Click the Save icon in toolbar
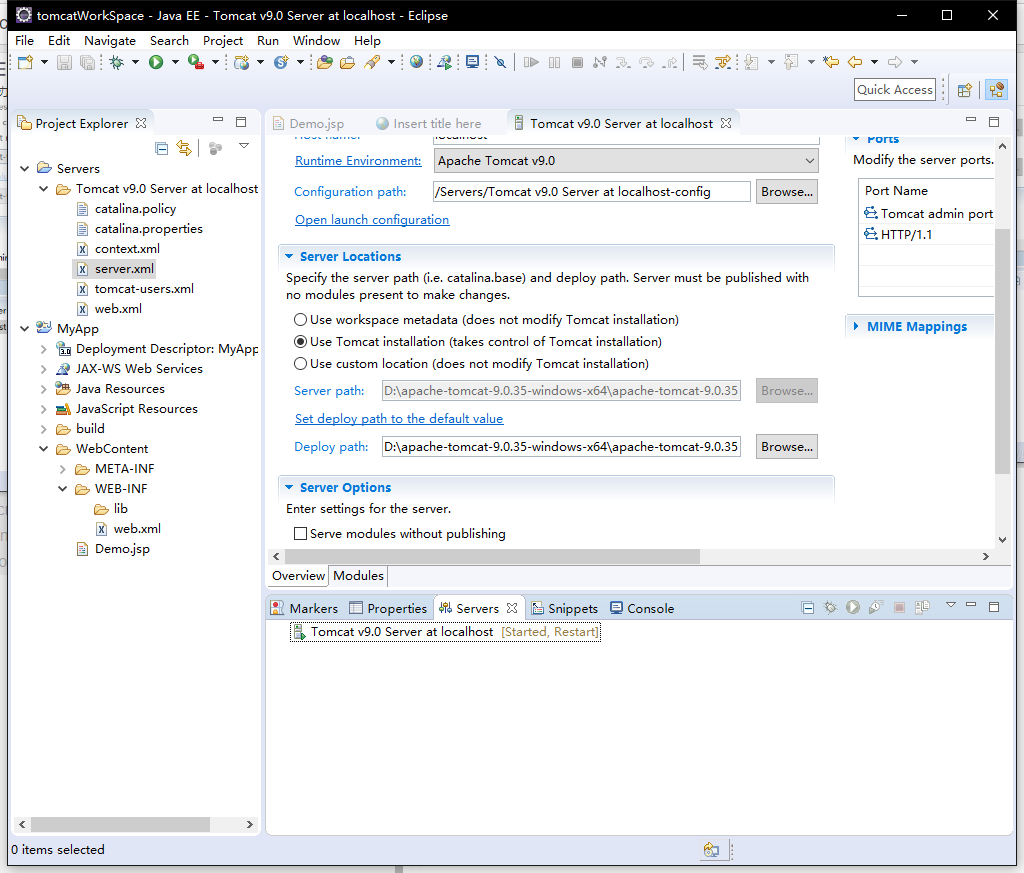 (64, 62)
